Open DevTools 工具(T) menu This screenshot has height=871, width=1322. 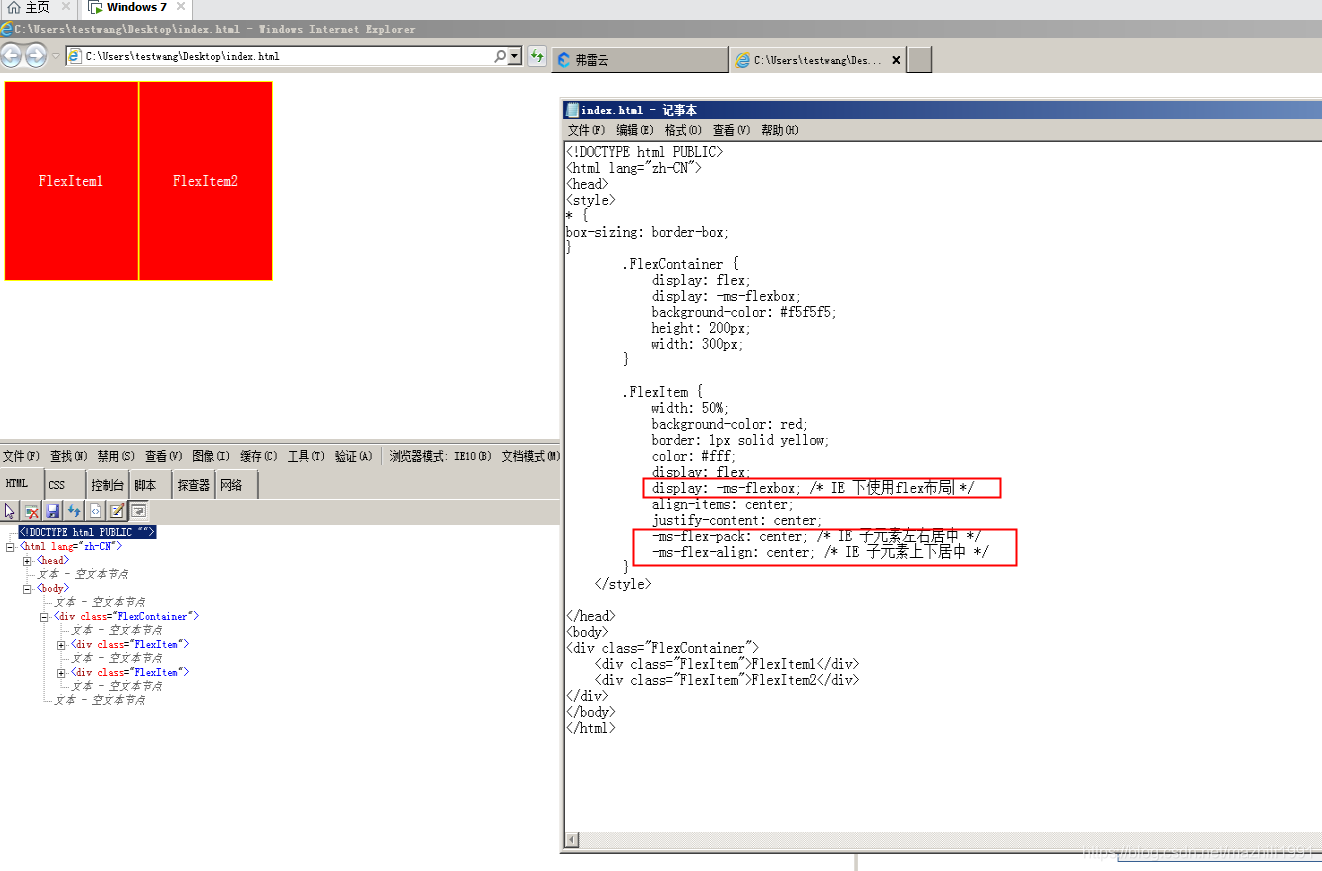pyautogui.click(x=306, y=456)
